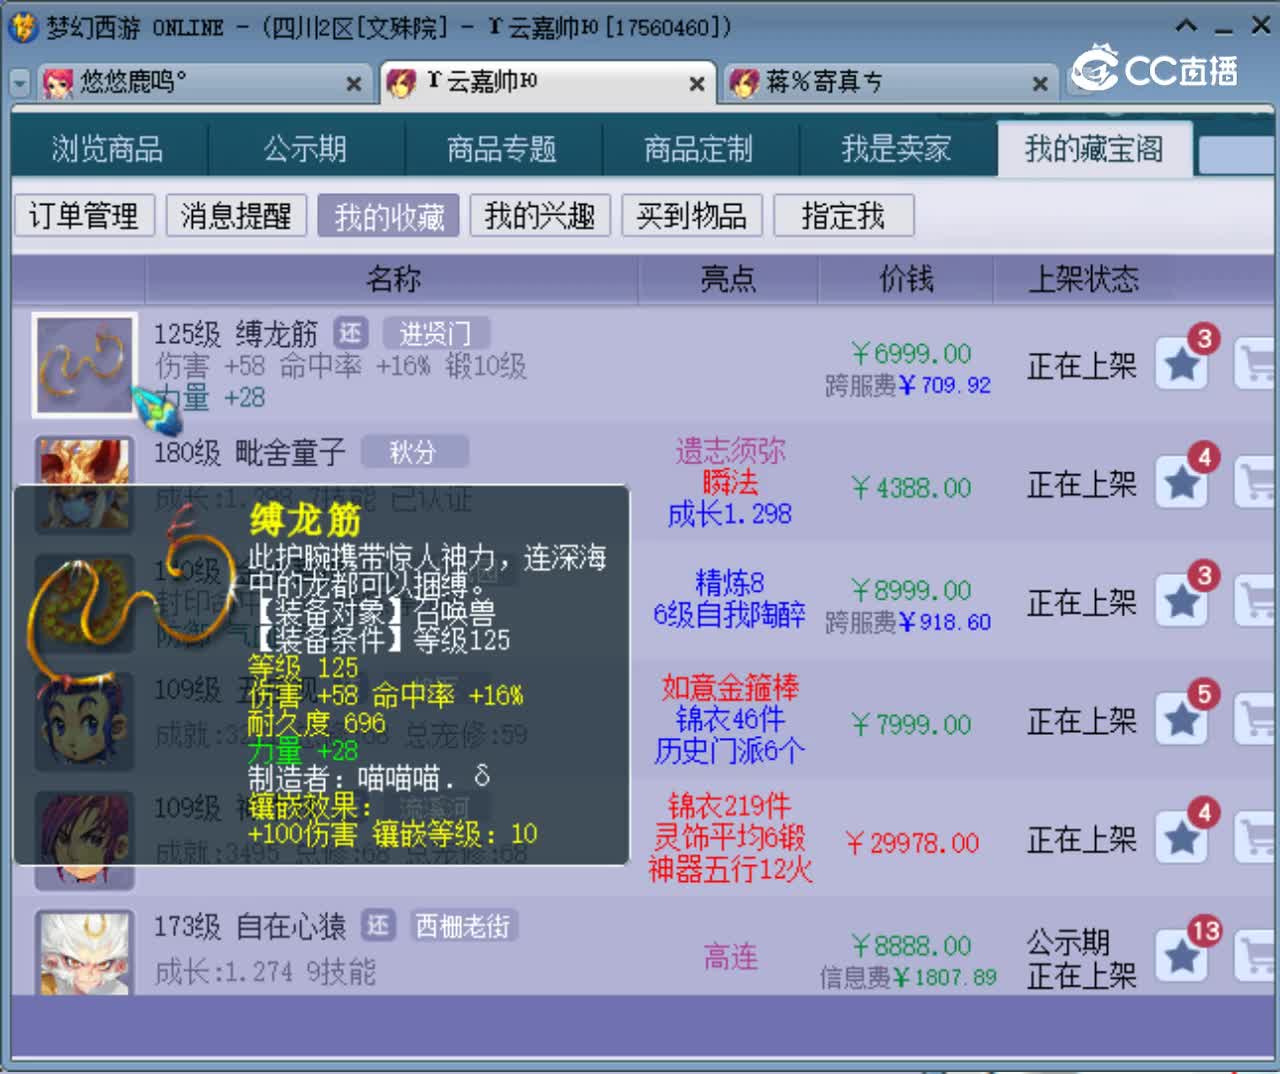The image size is (1280, 1074).
Task: Click the 自在心猿 pet portrait
Action: tap(84, 952)
